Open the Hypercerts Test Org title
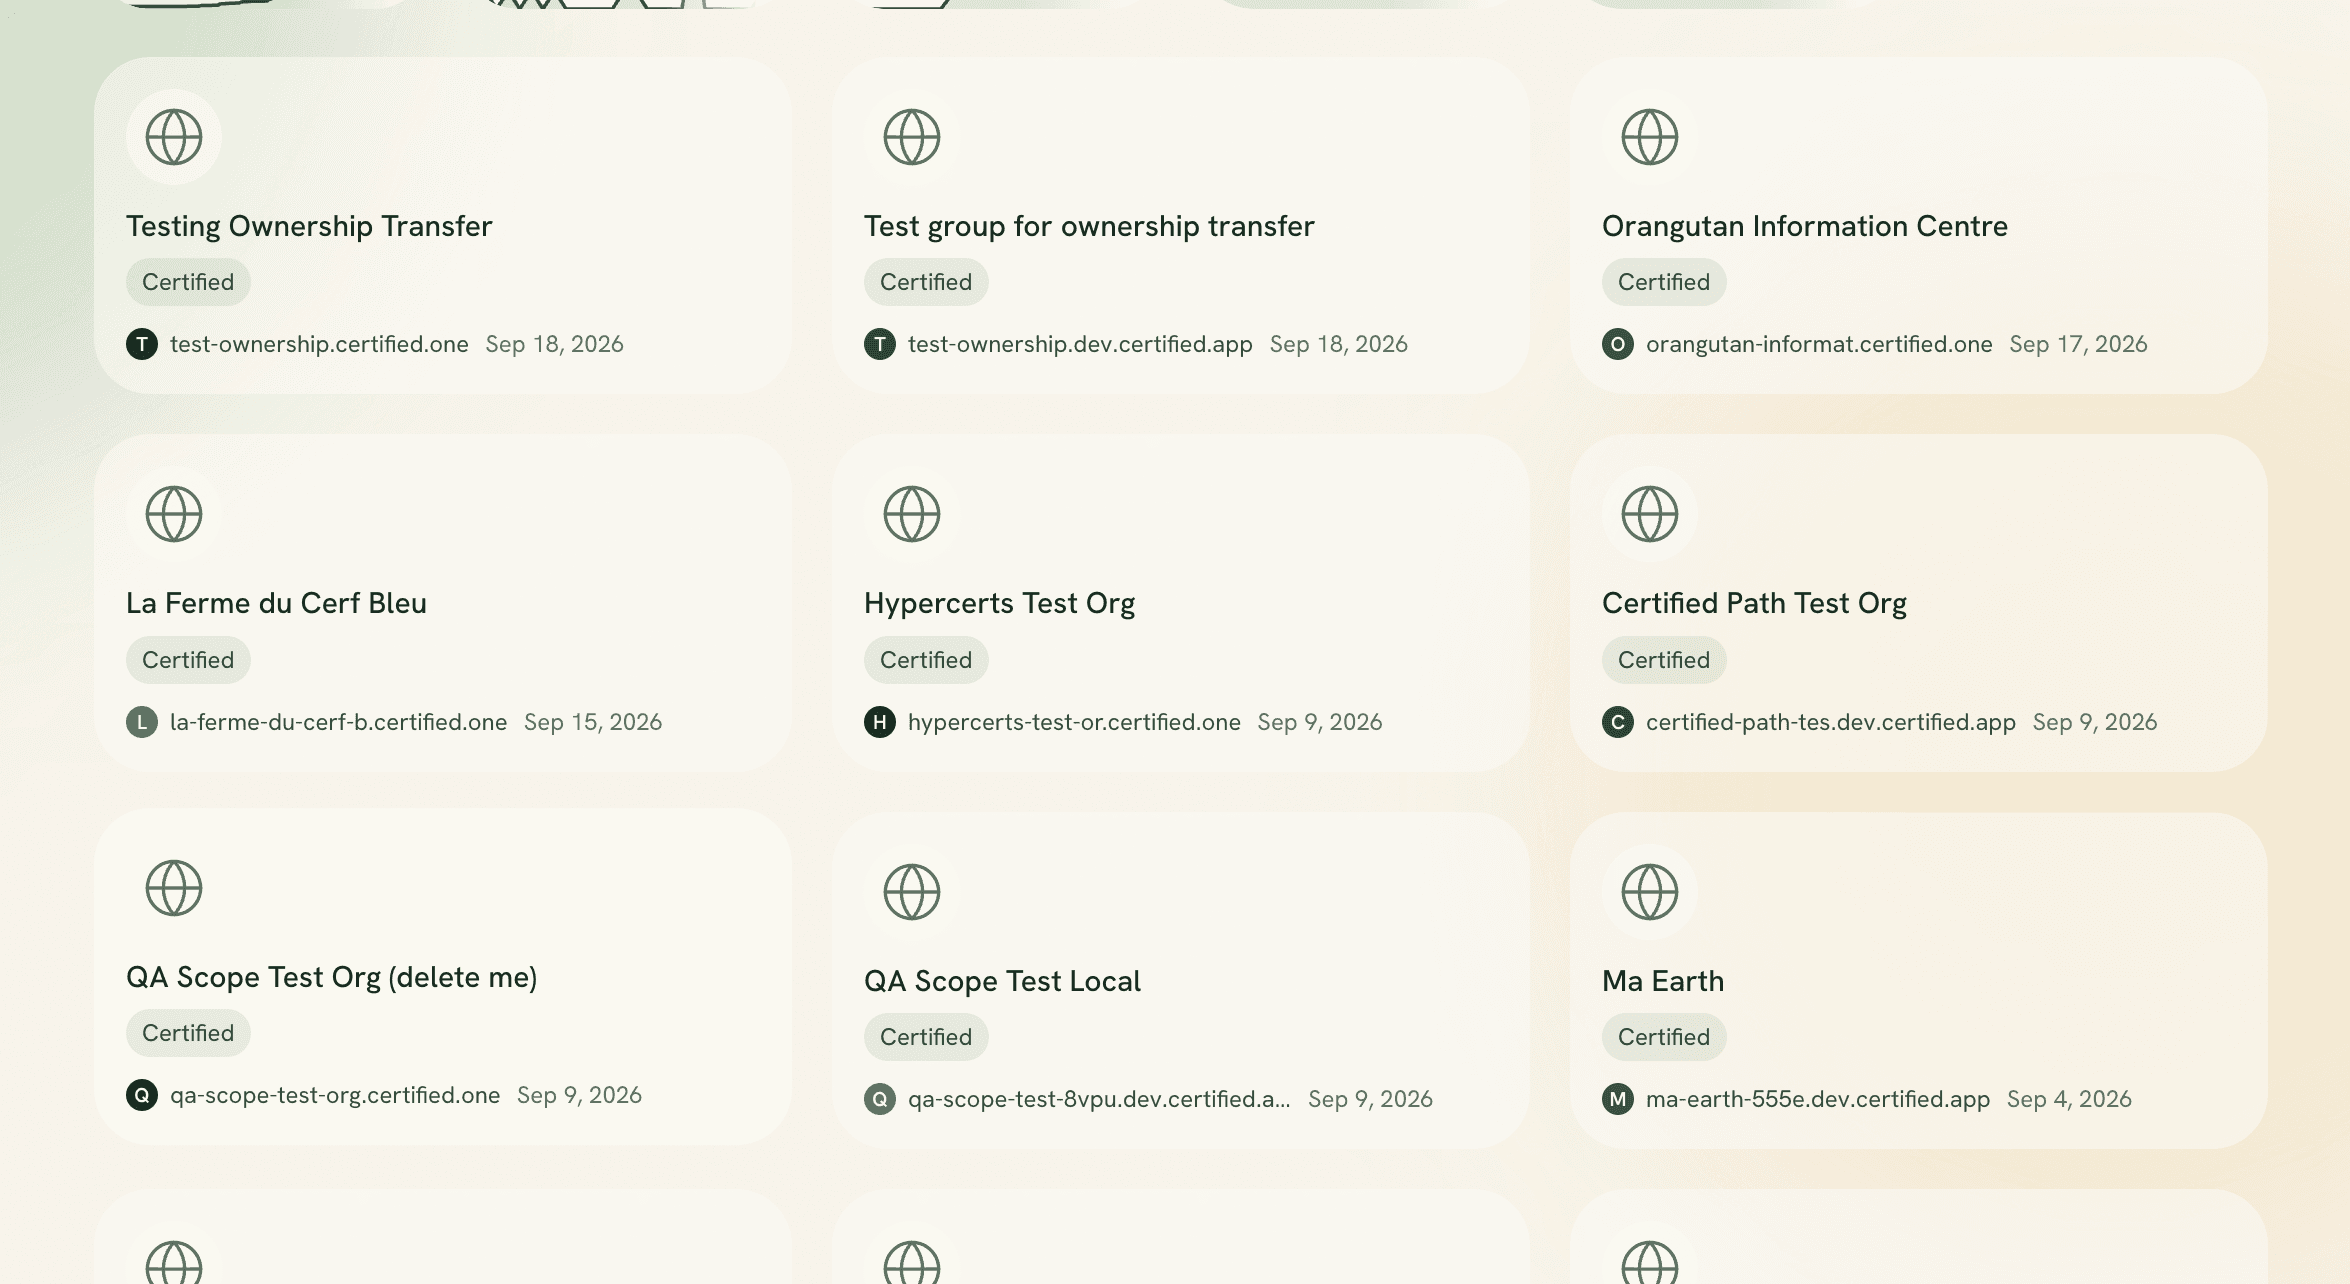The height and width of the screenshot is (1284, 2350). tap(1000, 604)
